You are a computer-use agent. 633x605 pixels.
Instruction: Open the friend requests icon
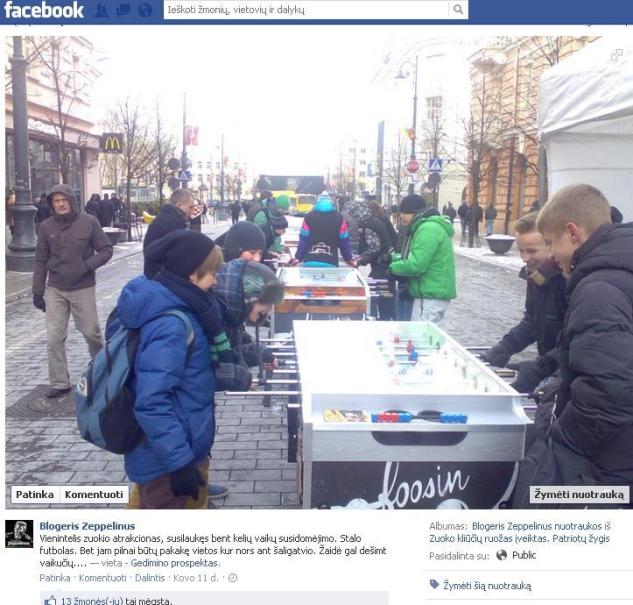pyautogui.click(x=101, y=10)
